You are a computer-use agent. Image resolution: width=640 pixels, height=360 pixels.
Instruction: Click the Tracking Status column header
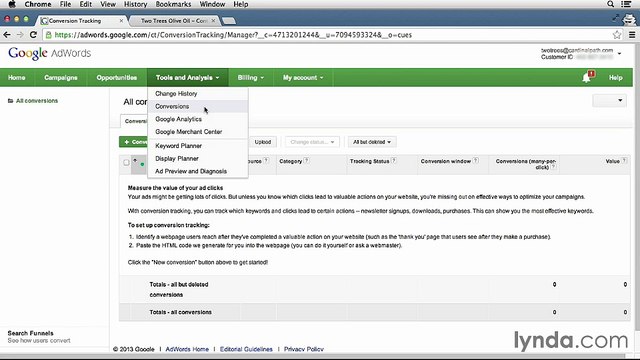pos(369,161)
